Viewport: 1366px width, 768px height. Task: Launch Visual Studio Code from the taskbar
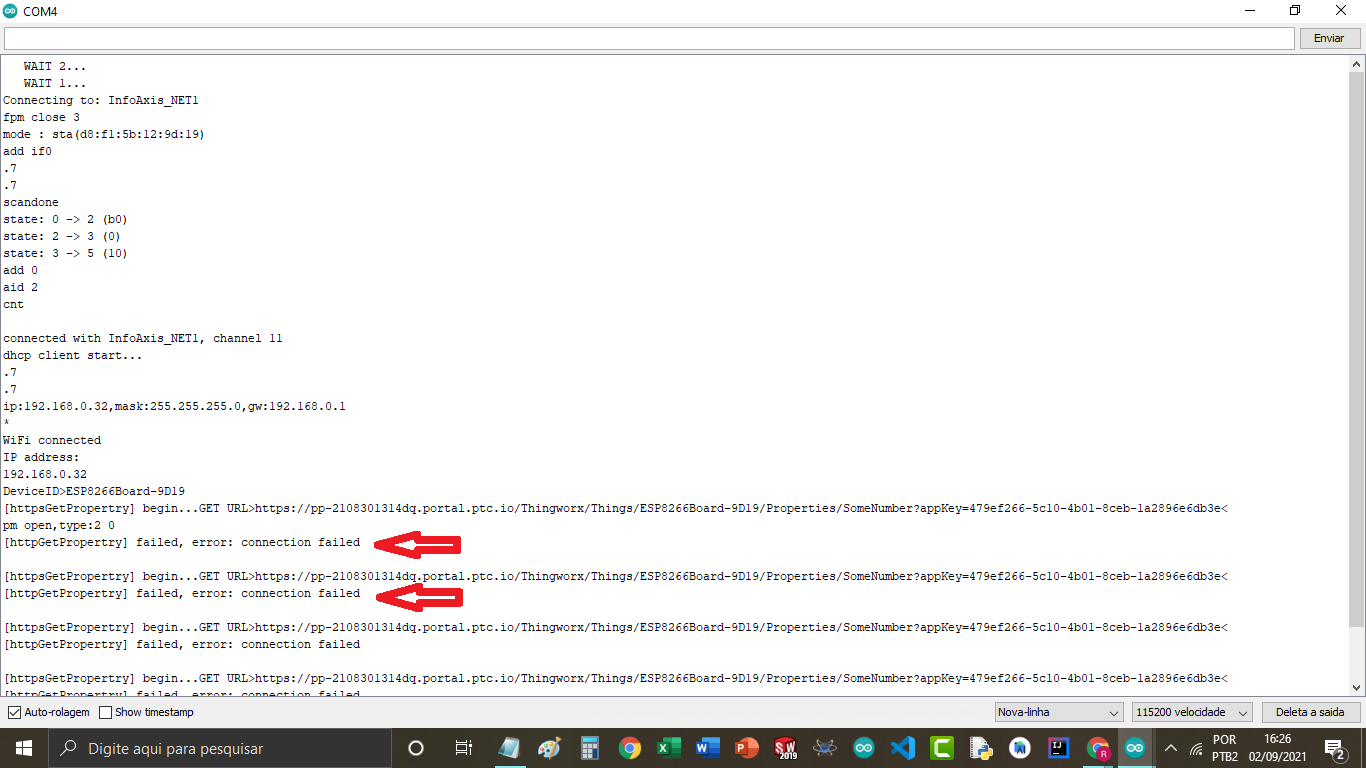click(902, 747)
